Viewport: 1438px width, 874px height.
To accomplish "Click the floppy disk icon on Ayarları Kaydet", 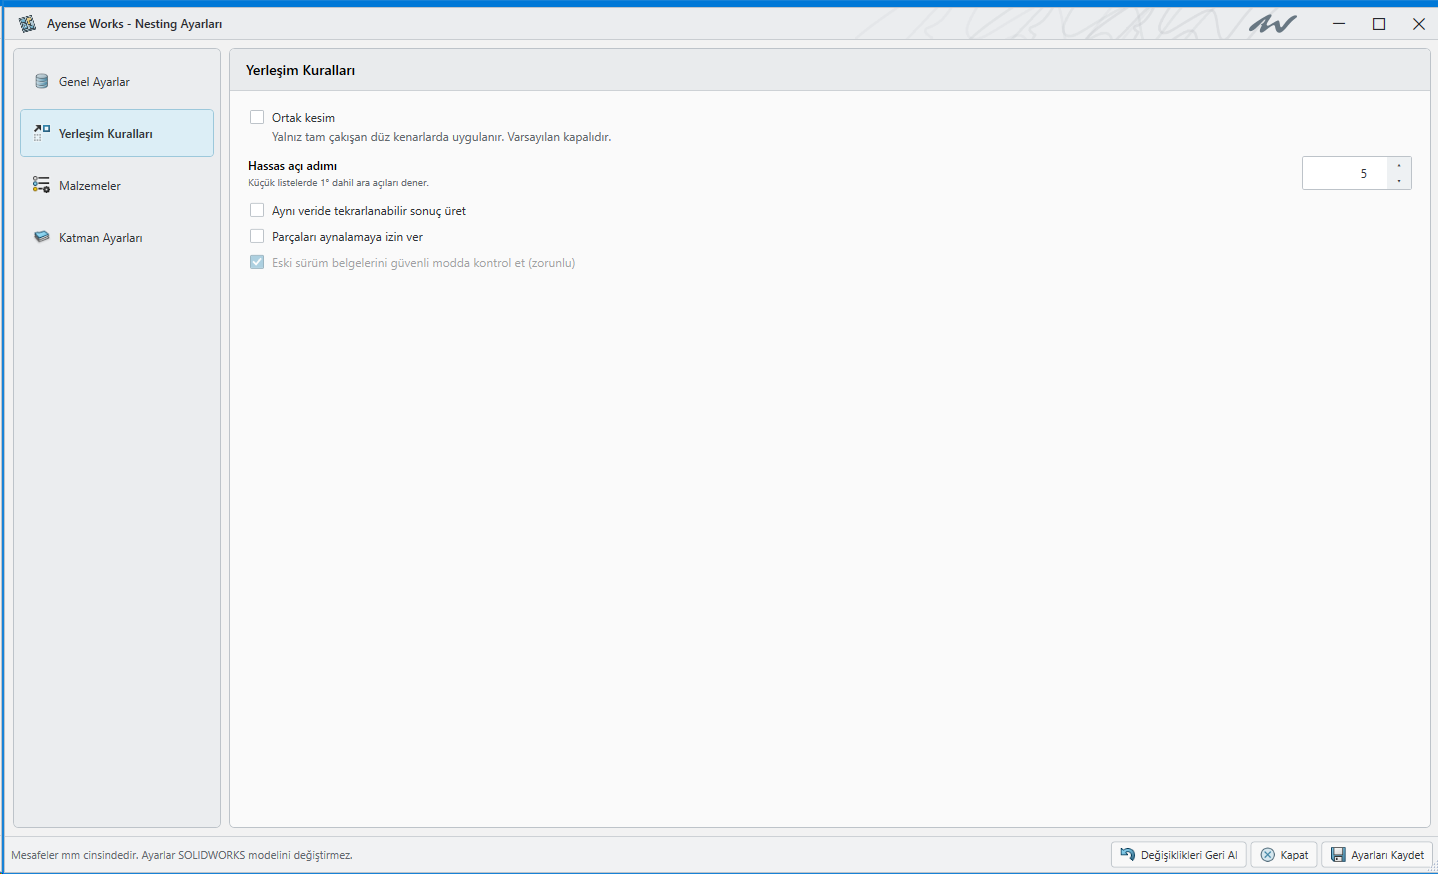I will click(x=1338, y=854).
